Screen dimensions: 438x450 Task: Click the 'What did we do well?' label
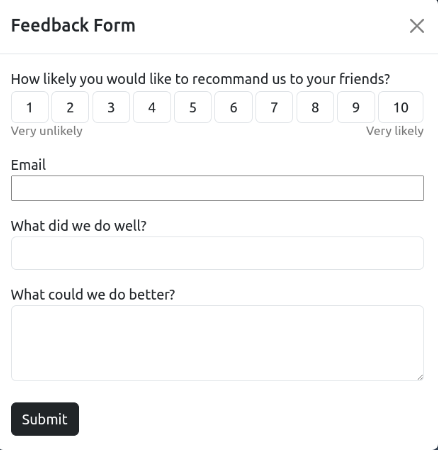coord(79,226)
